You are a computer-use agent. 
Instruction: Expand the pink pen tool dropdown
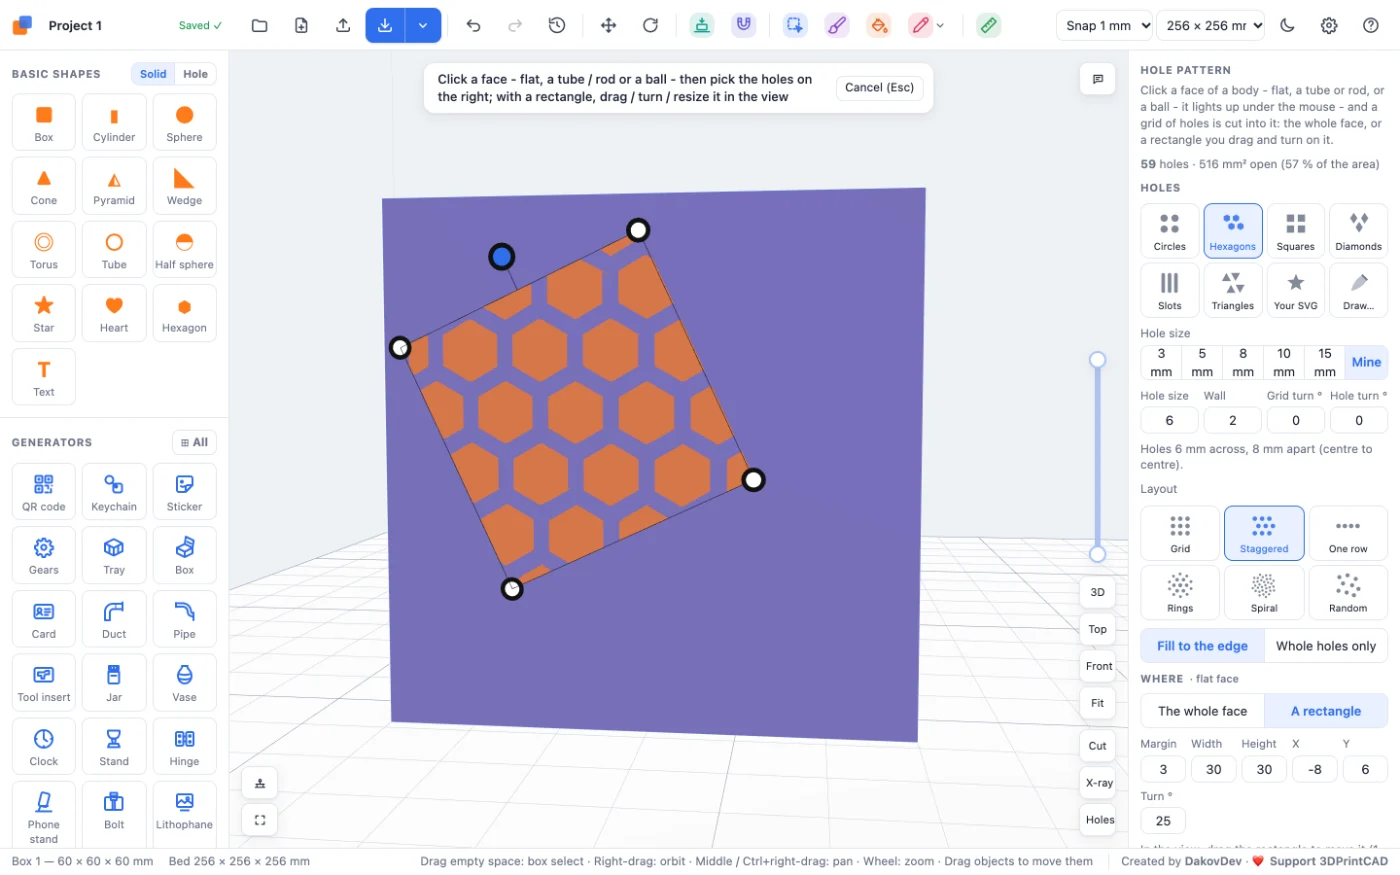940,26
